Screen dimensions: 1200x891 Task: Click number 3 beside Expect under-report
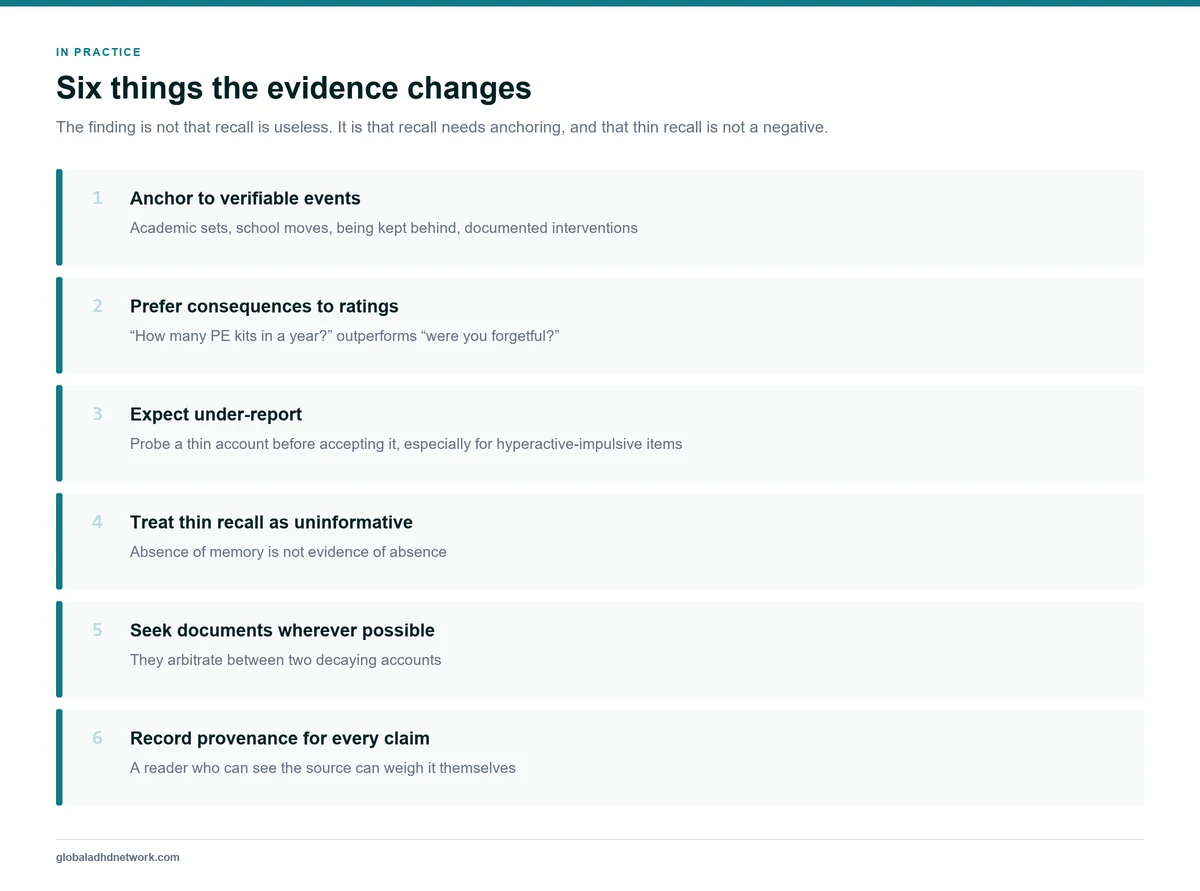coord(97,414)
